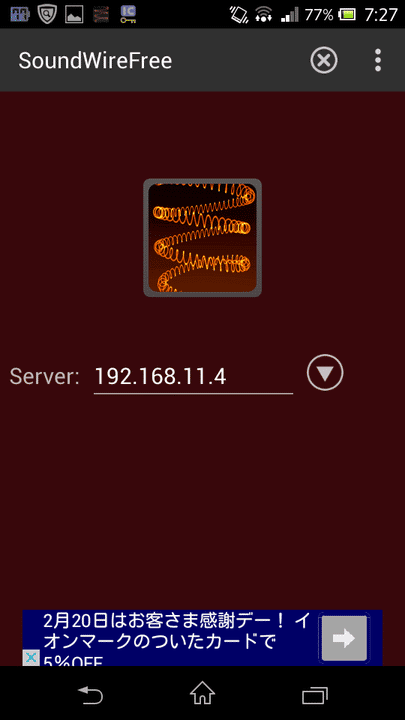Close the ad using its small X
405x720 pixels.
[x=31, y=658]
